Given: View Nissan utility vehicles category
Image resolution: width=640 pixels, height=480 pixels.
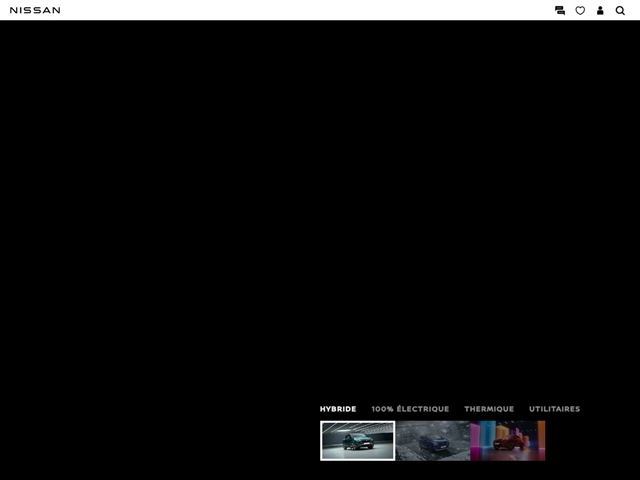Looking at the screenshot, I should pyautogui.click(x=554, y=409).
